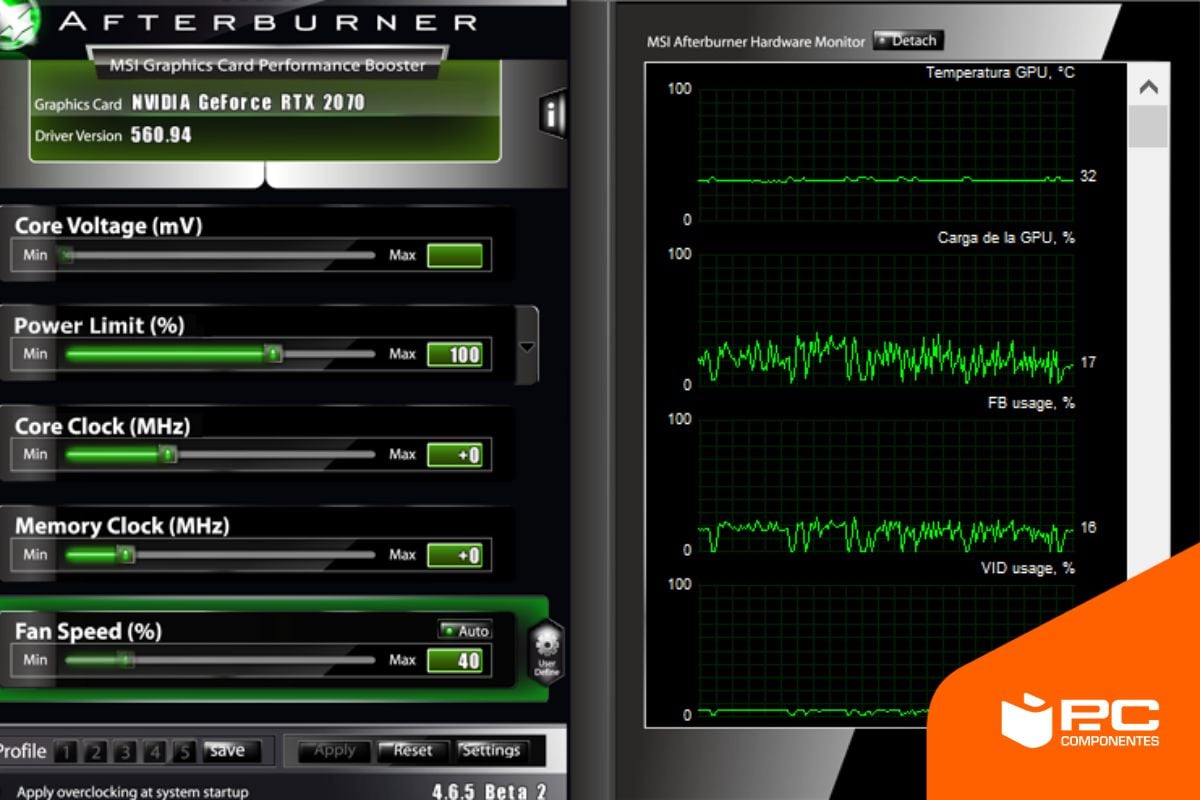Open the graphics card information panel
Screen dimensions: 1200x800
(551, 114)
